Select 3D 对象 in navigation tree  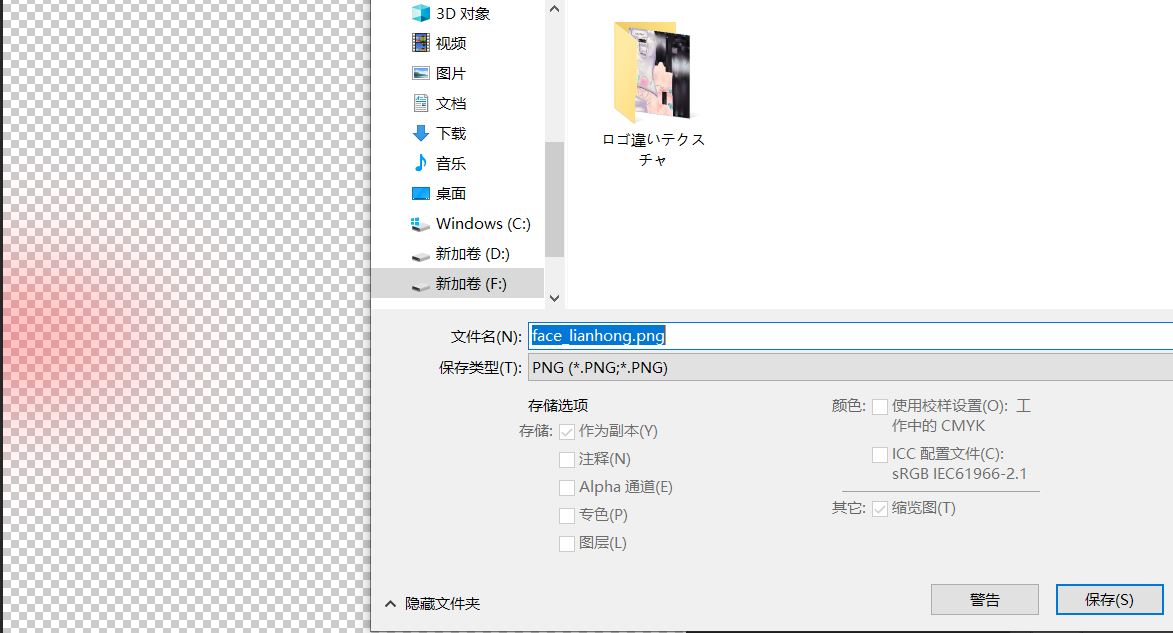463,13
